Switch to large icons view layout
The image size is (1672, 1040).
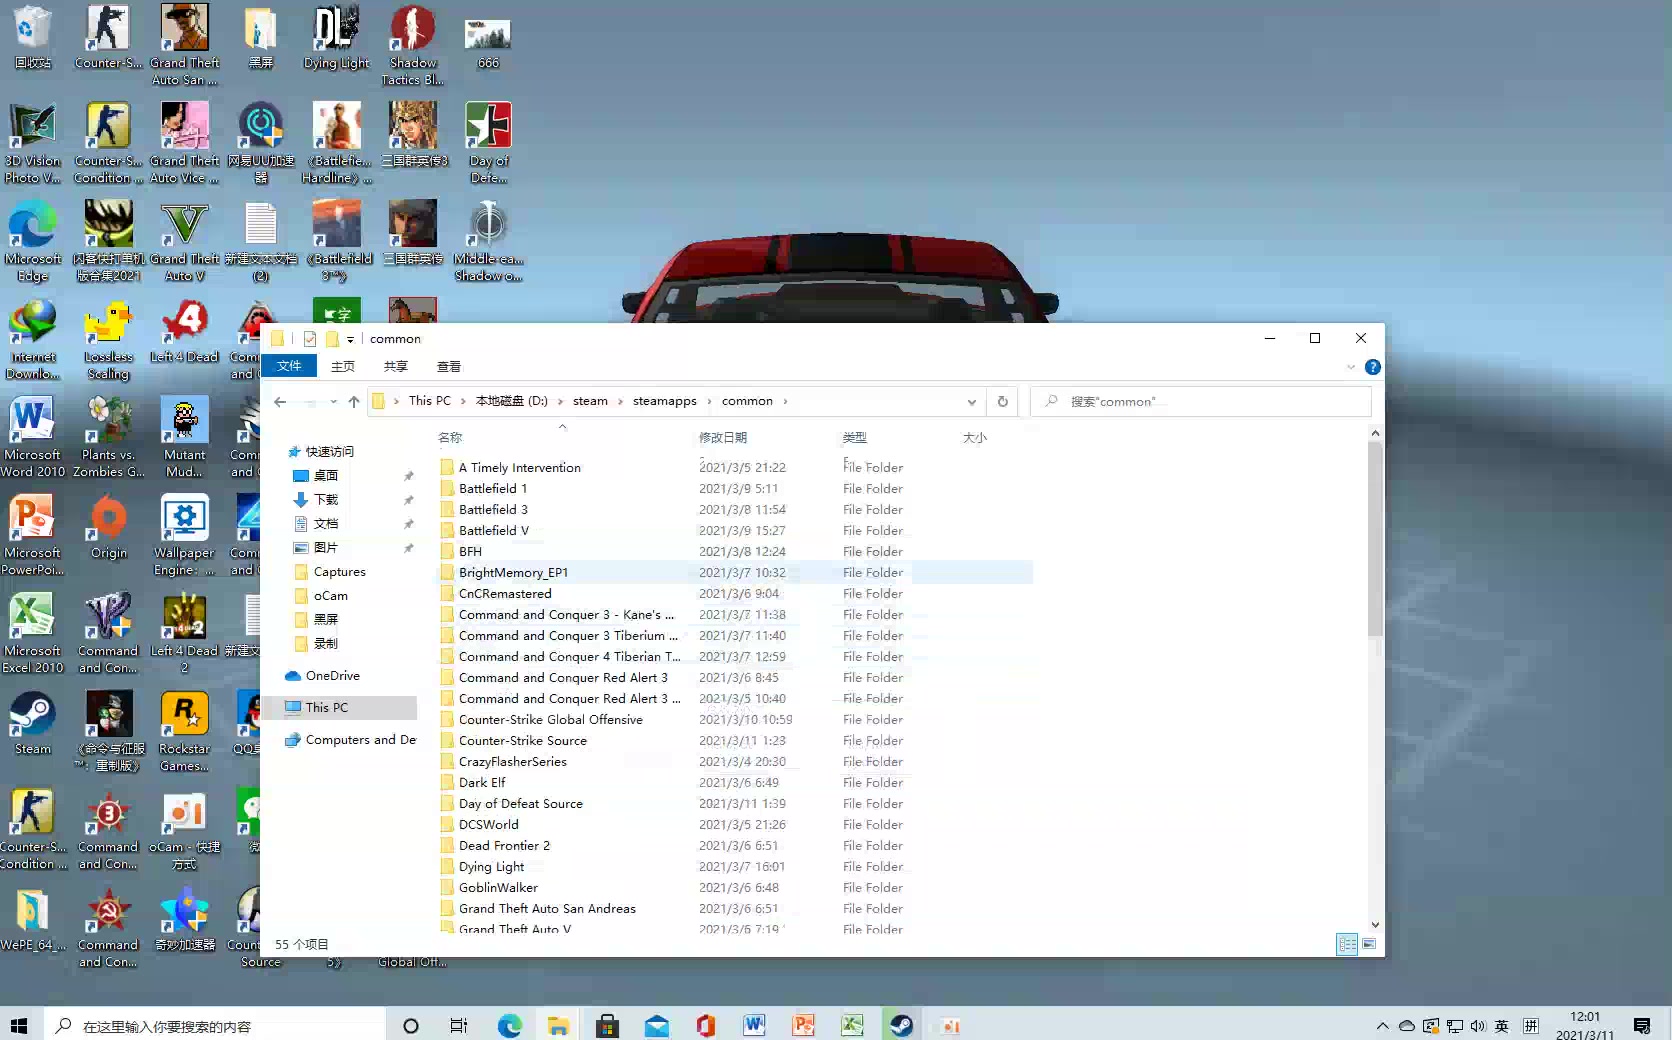pos(1369,944)
